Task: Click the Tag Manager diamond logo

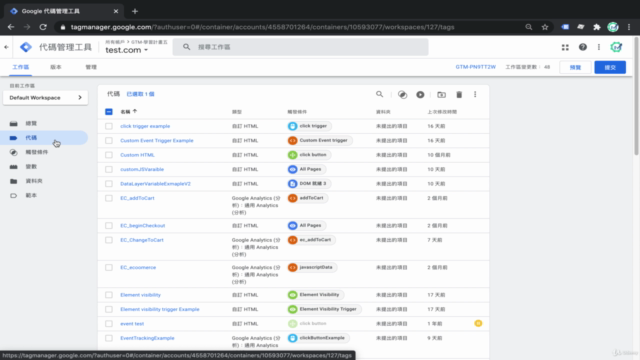Action: click(x=26, y=47)
